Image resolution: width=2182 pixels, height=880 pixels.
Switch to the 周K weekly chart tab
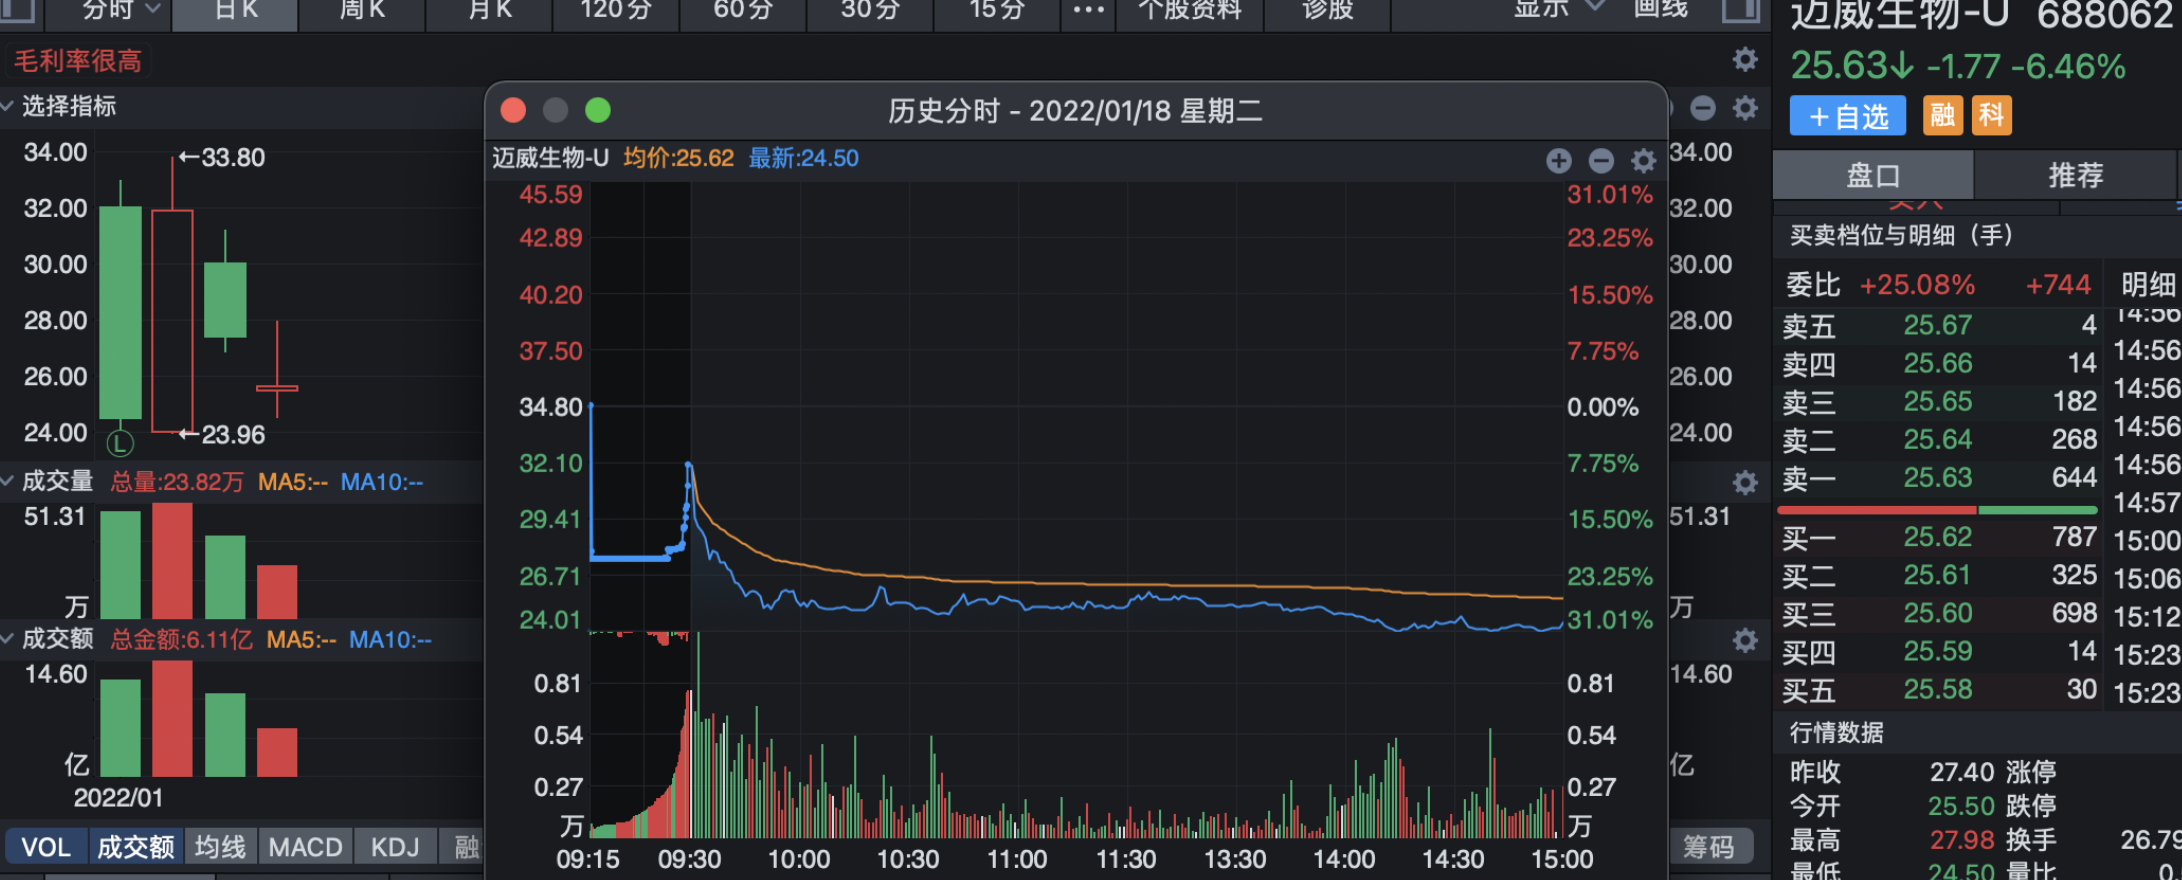point(362,10)
